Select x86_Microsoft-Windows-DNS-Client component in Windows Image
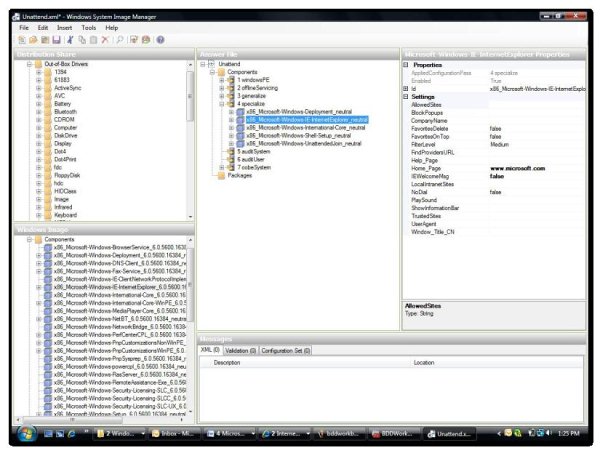600x453 pixels. tap(120, 263)
